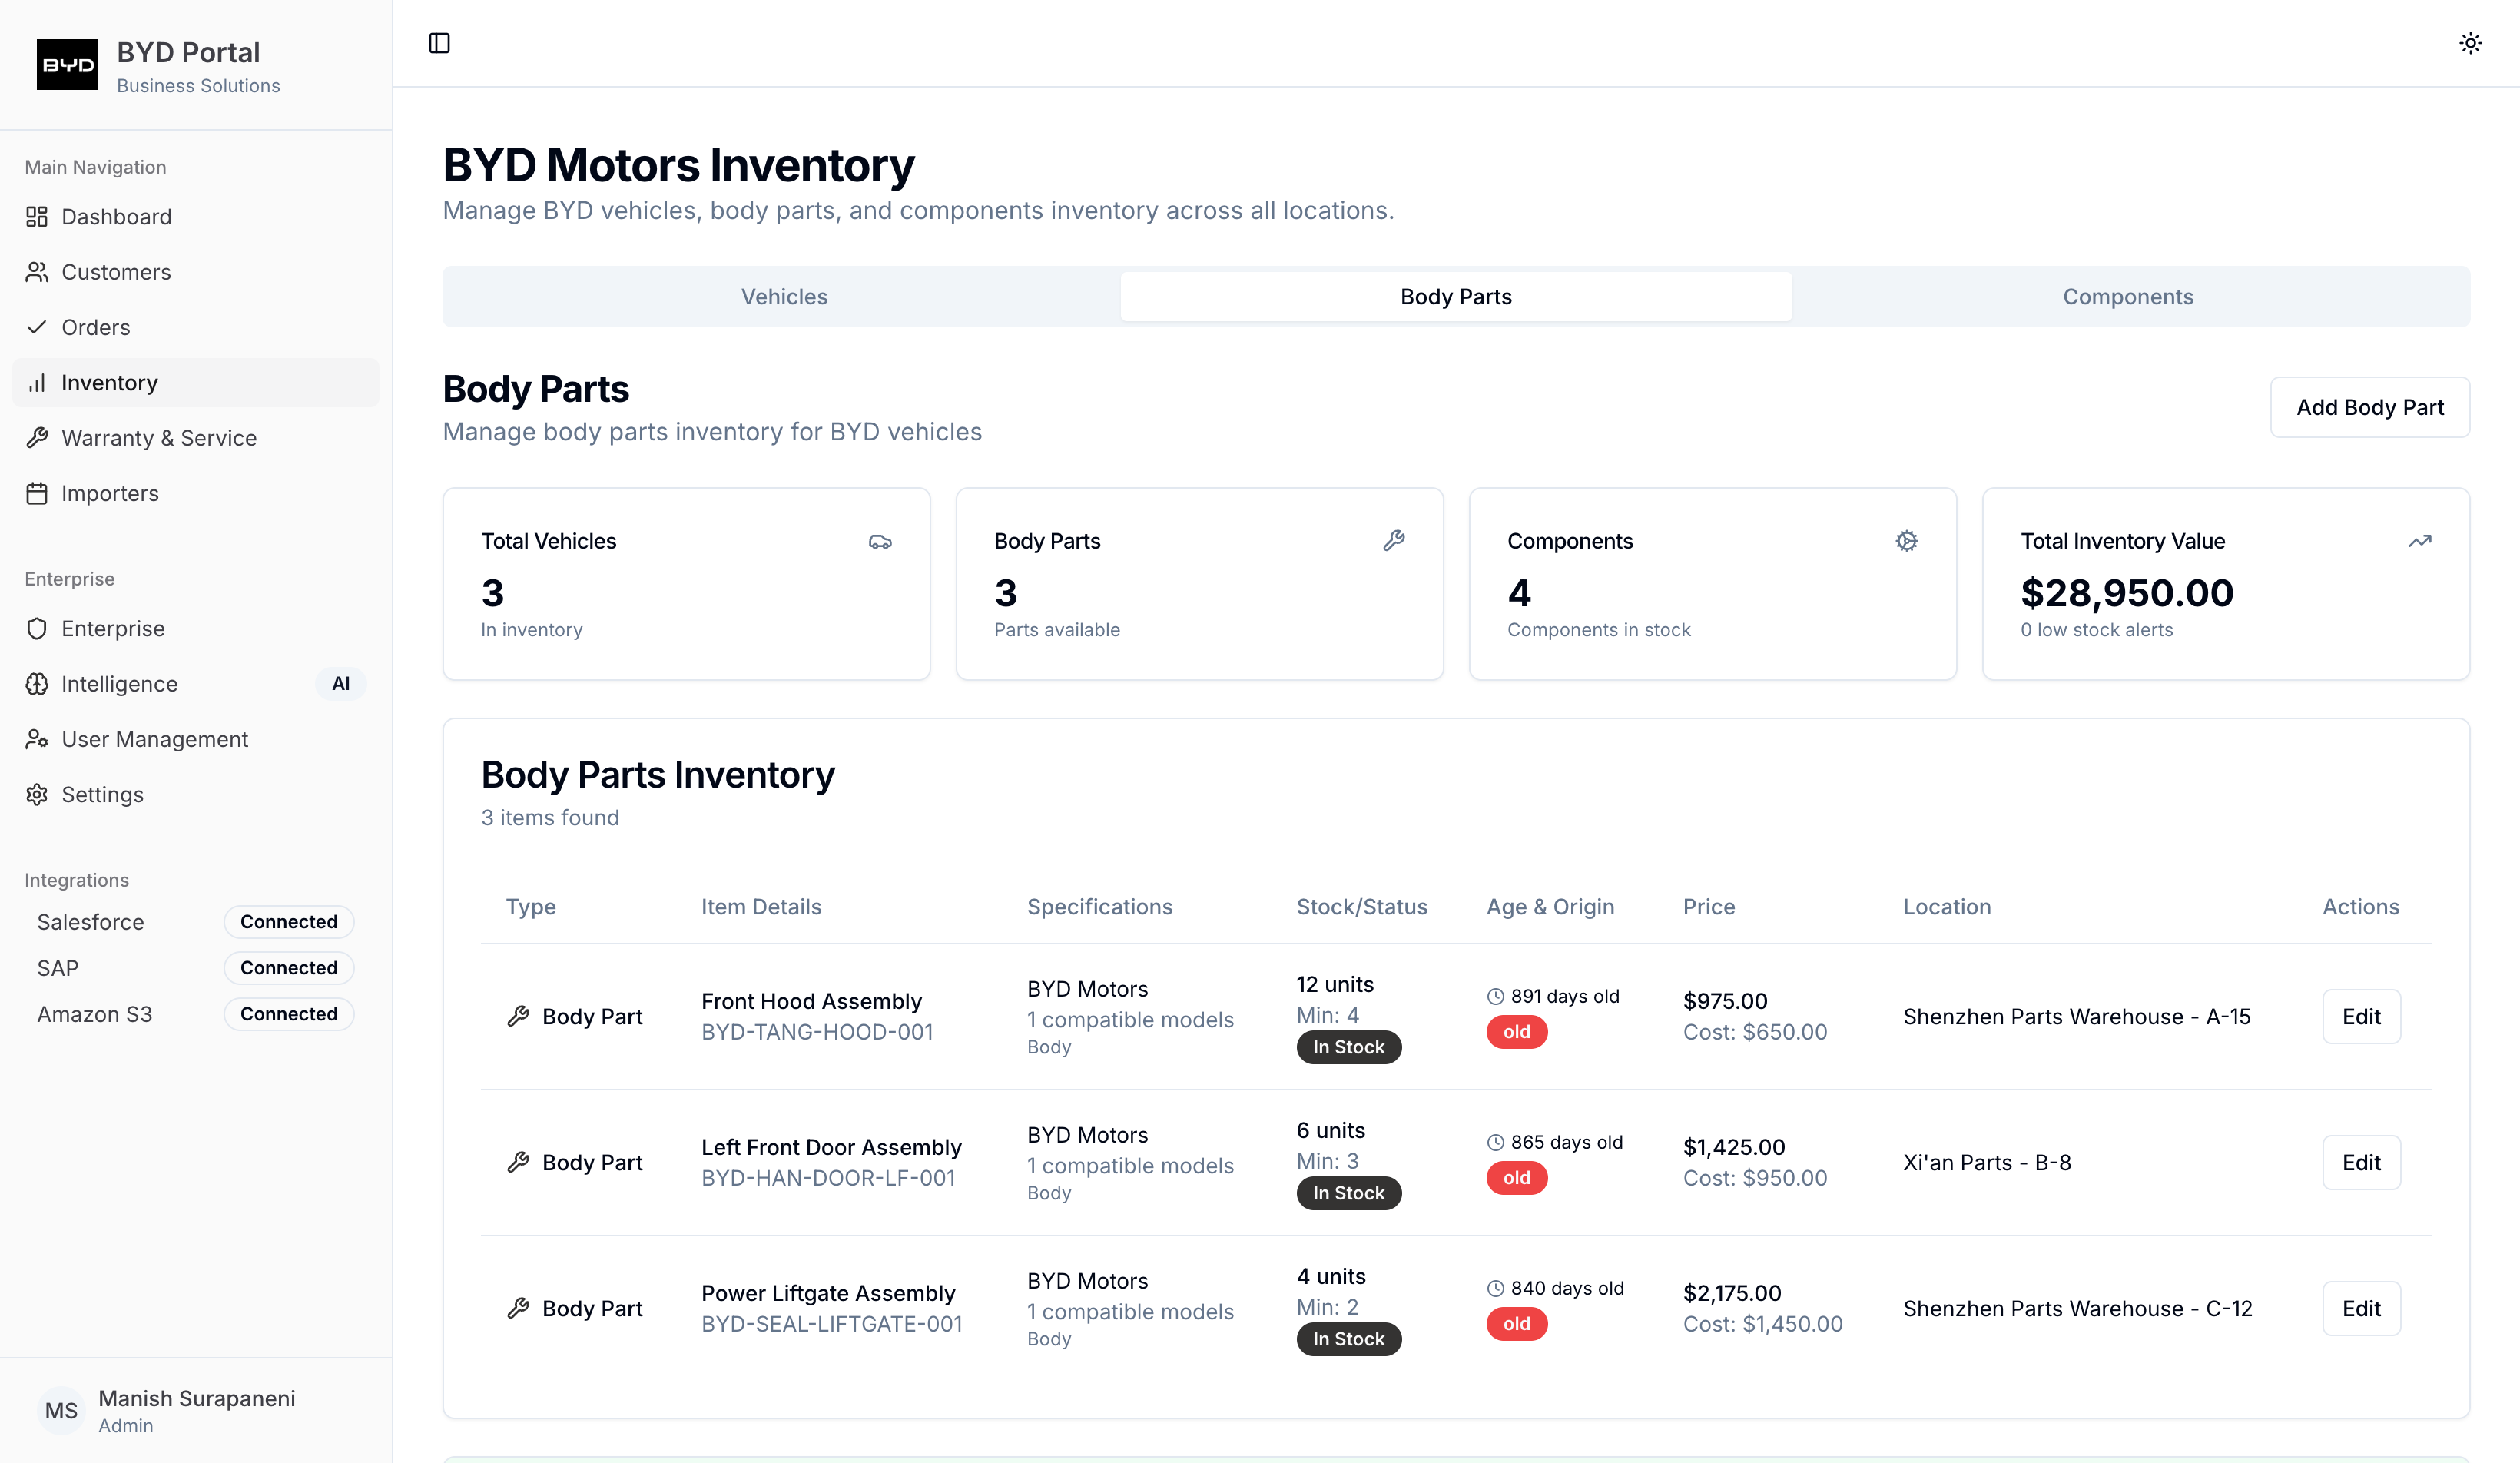This screenshot has width=2520, height=1463.
Task: Click the Item Details column header
Action: (x=761, y=906)
